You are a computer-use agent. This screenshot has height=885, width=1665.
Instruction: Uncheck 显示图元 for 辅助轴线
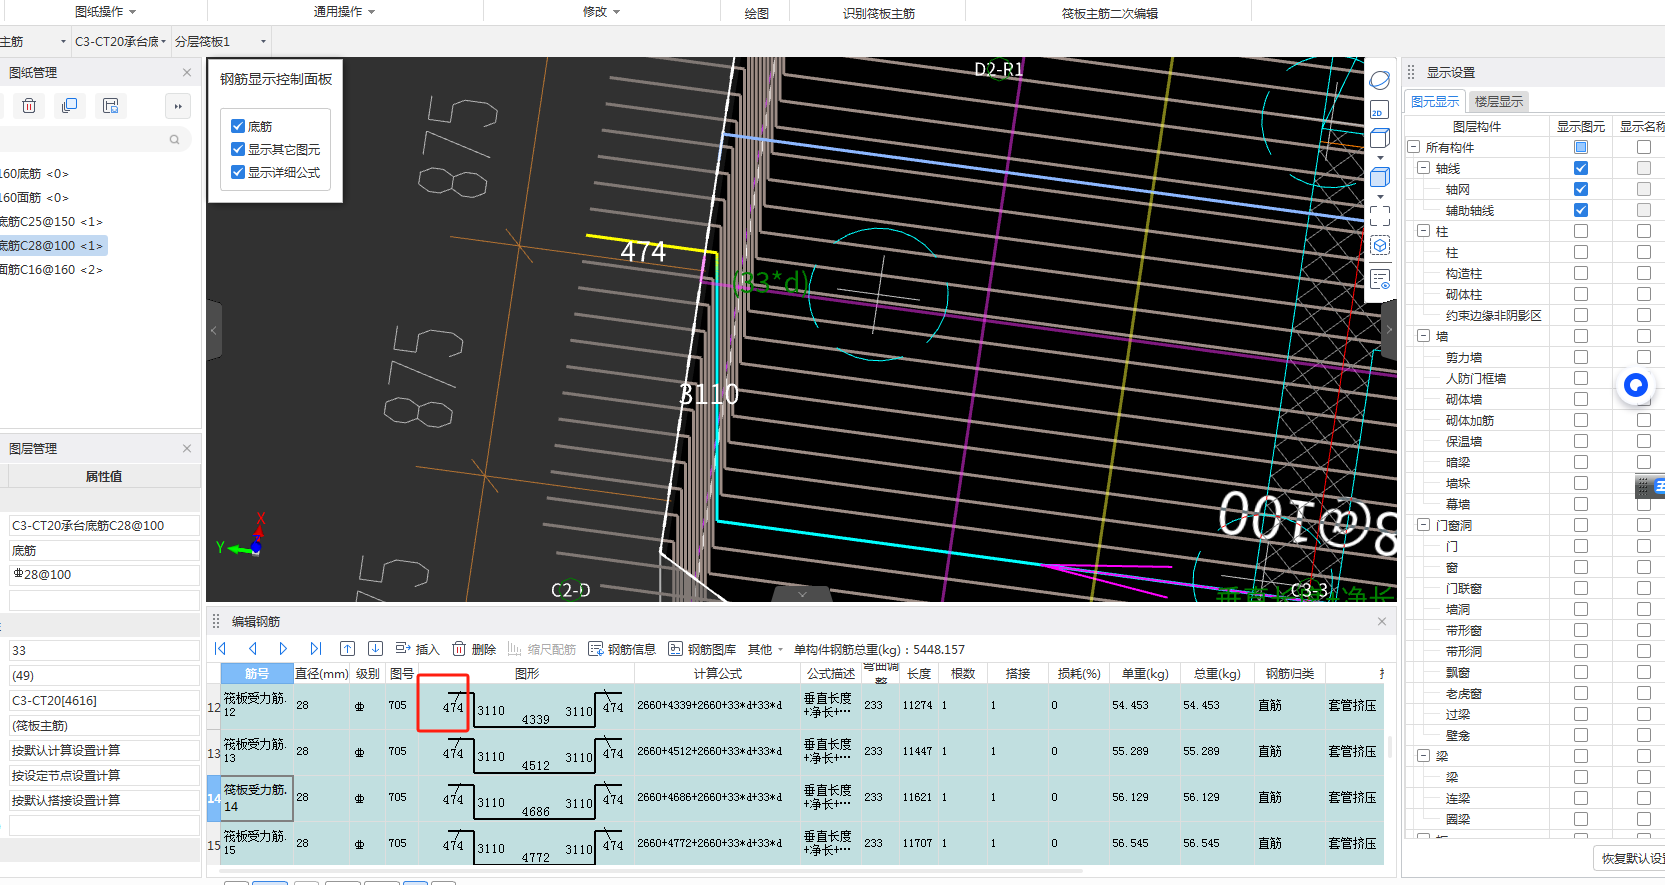click(x=1581, y=210)
